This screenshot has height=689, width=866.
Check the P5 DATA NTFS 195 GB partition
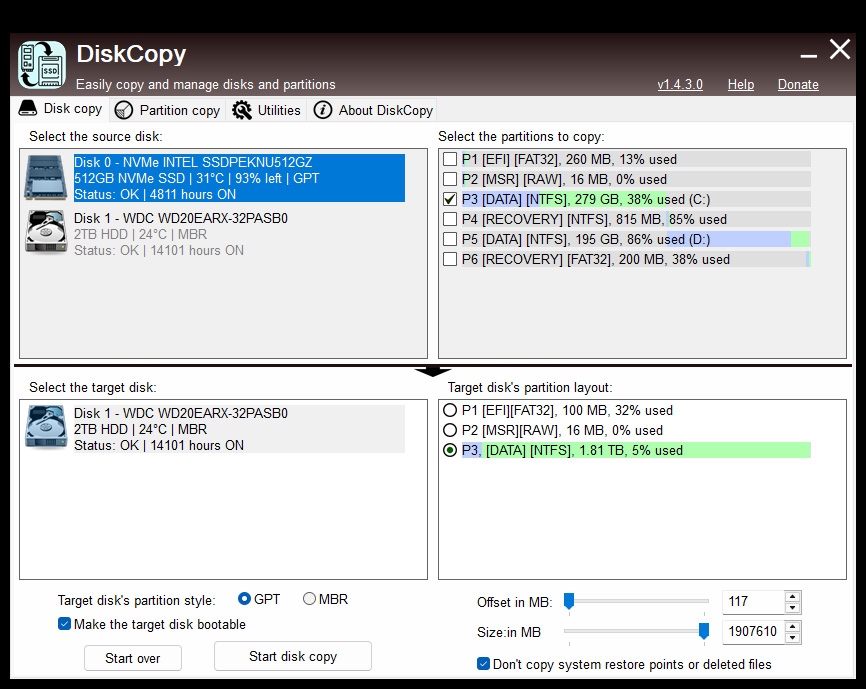click(450, 239)
